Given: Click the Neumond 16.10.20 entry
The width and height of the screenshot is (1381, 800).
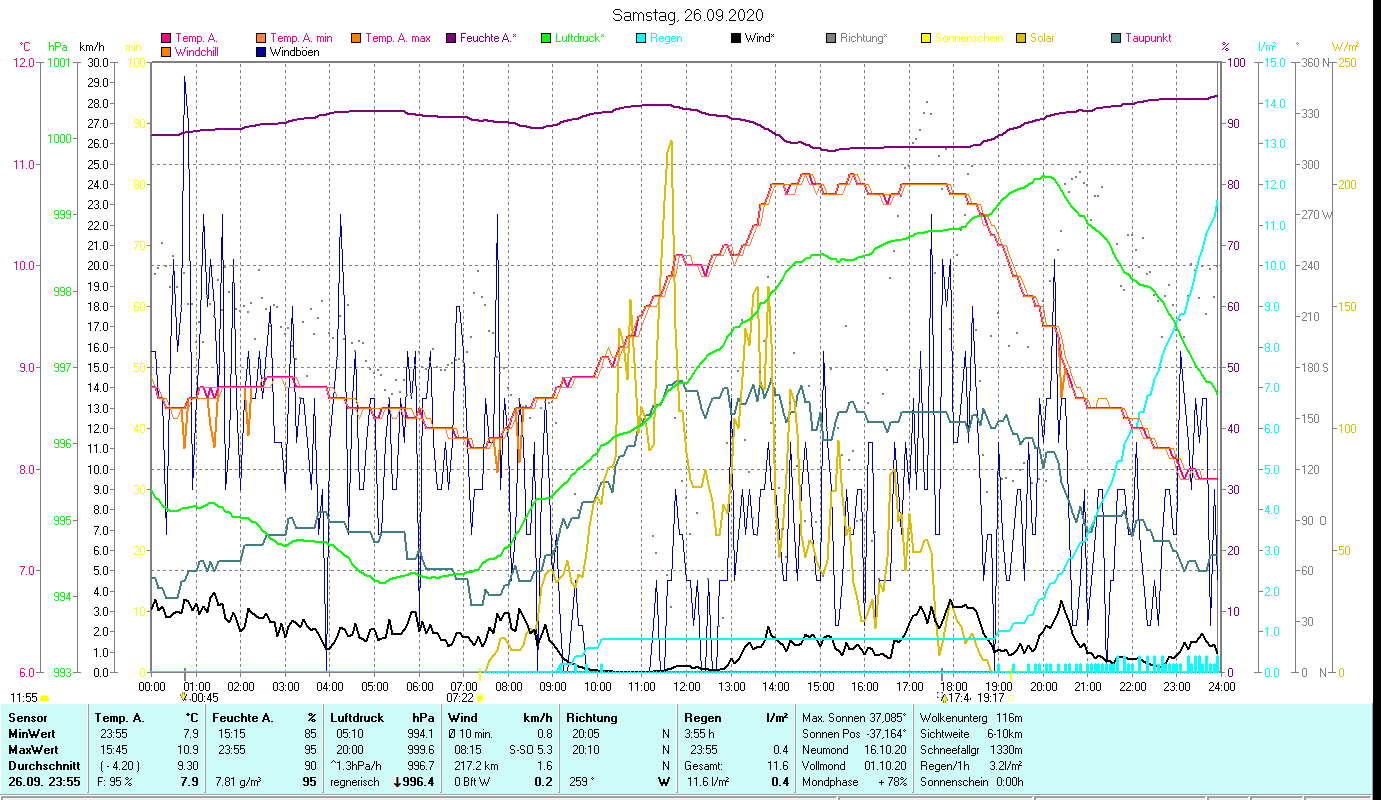Looking at the screenshot, I should click(x=854, y=750).
